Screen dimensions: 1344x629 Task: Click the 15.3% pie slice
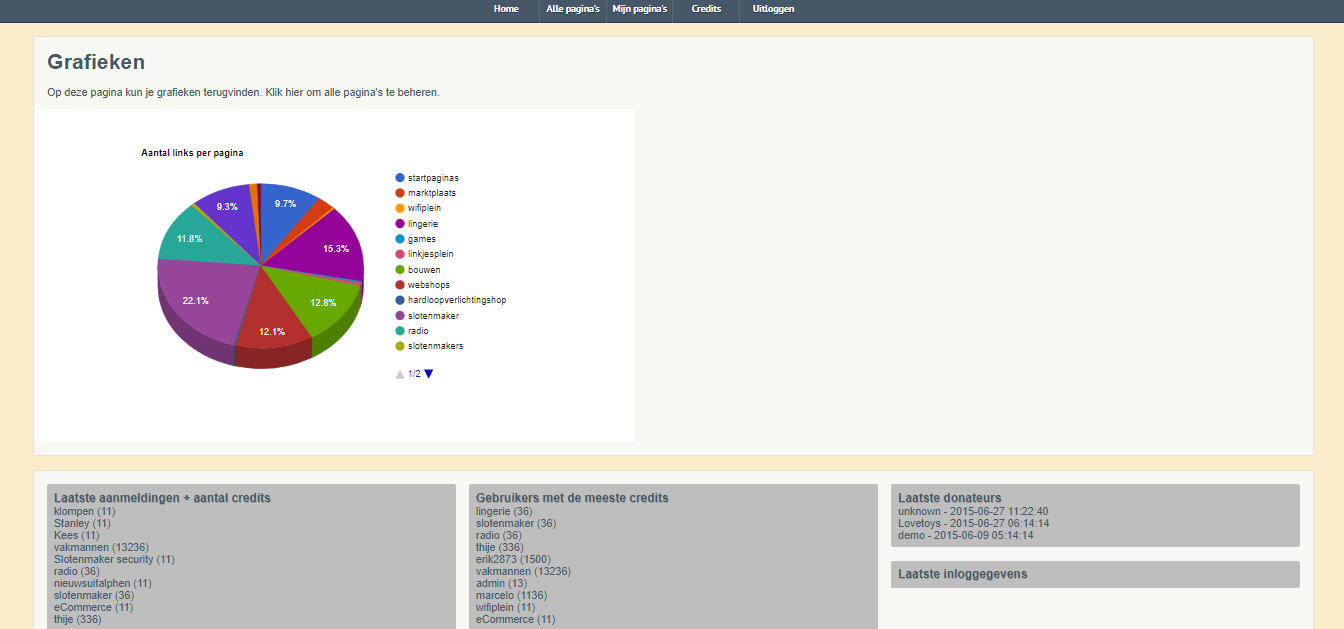(x=325, y=245)
